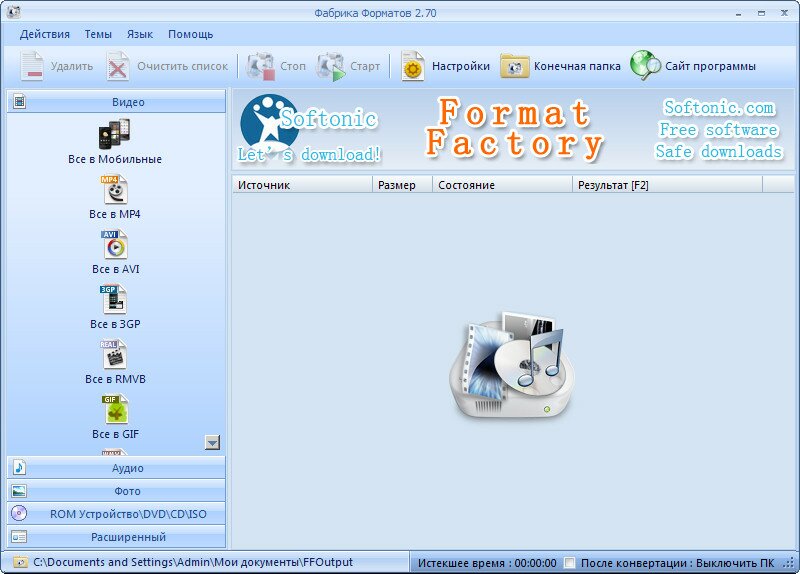
Task: Open the Действия menu
Action: 45,34
